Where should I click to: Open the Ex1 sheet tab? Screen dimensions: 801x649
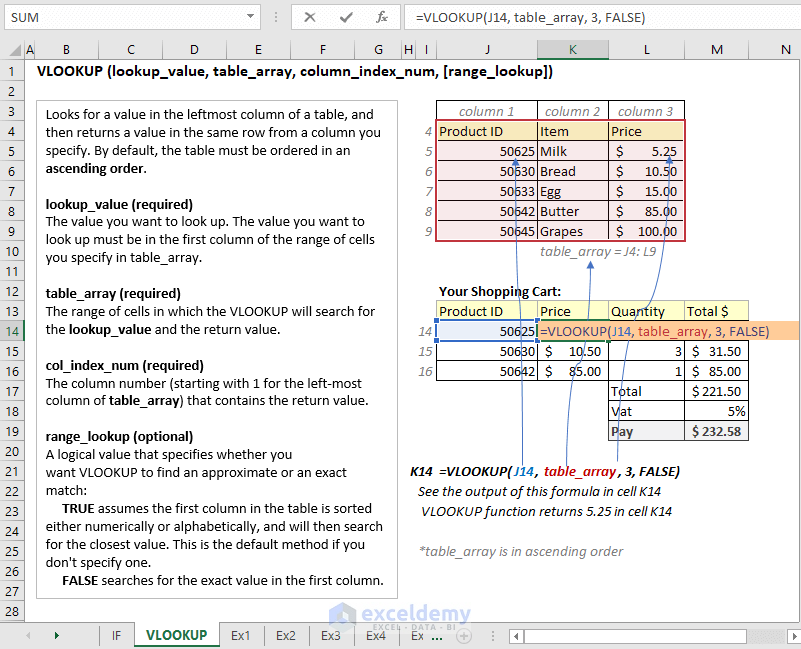241,635
